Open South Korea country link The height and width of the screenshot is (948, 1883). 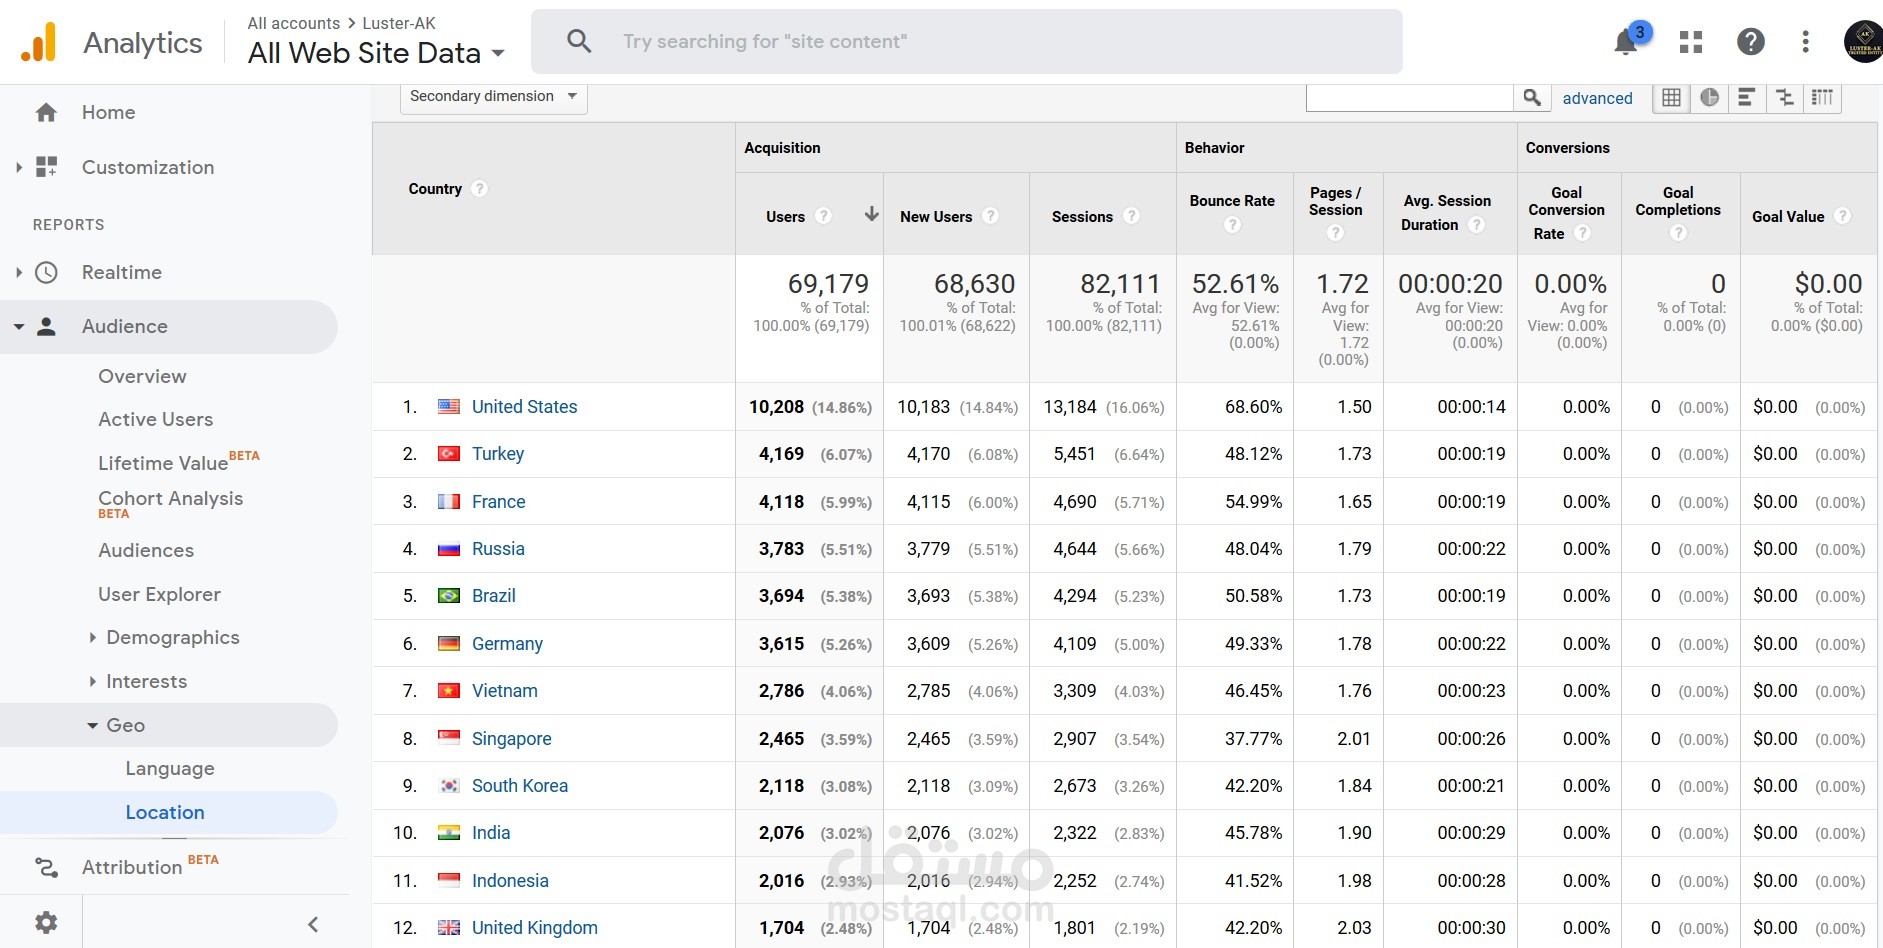(x=520, y=786)
